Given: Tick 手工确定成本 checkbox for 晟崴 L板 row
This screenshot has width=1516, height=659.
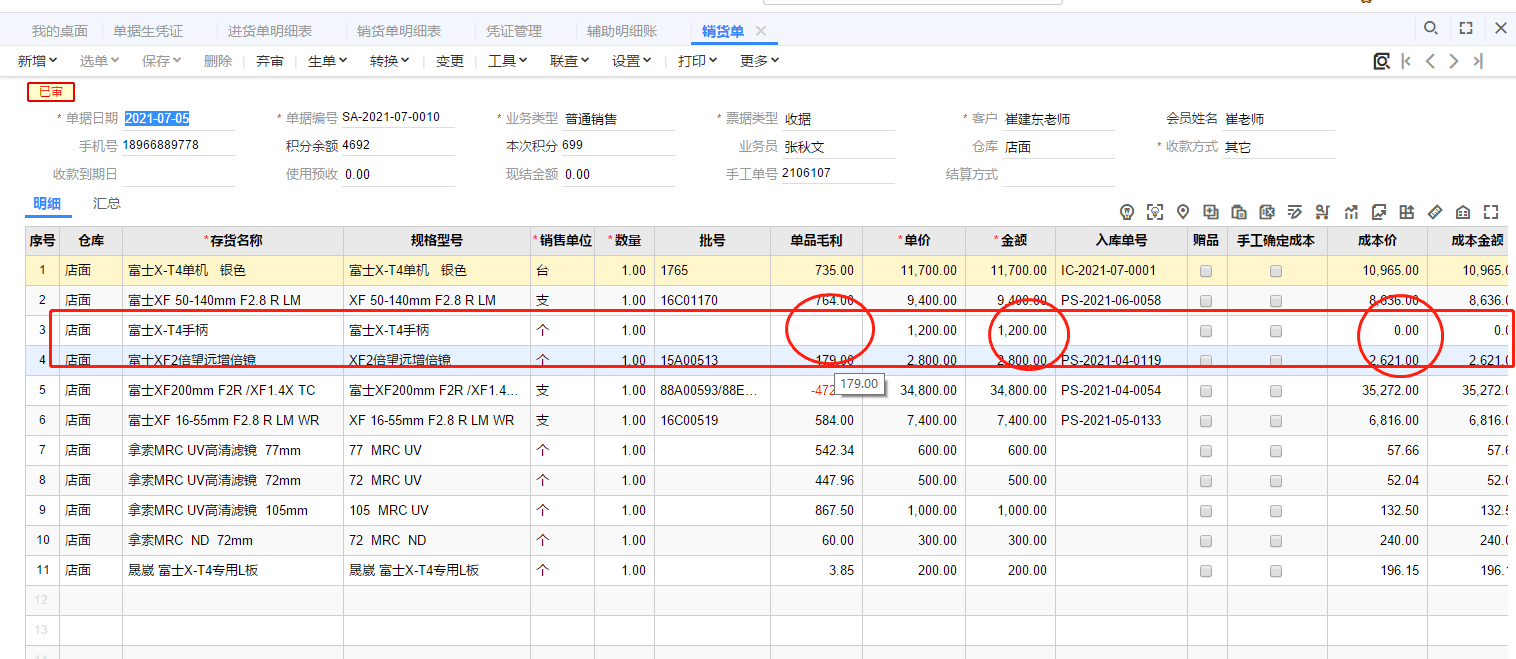Looking at the screenshot, I should [1276, 571].
